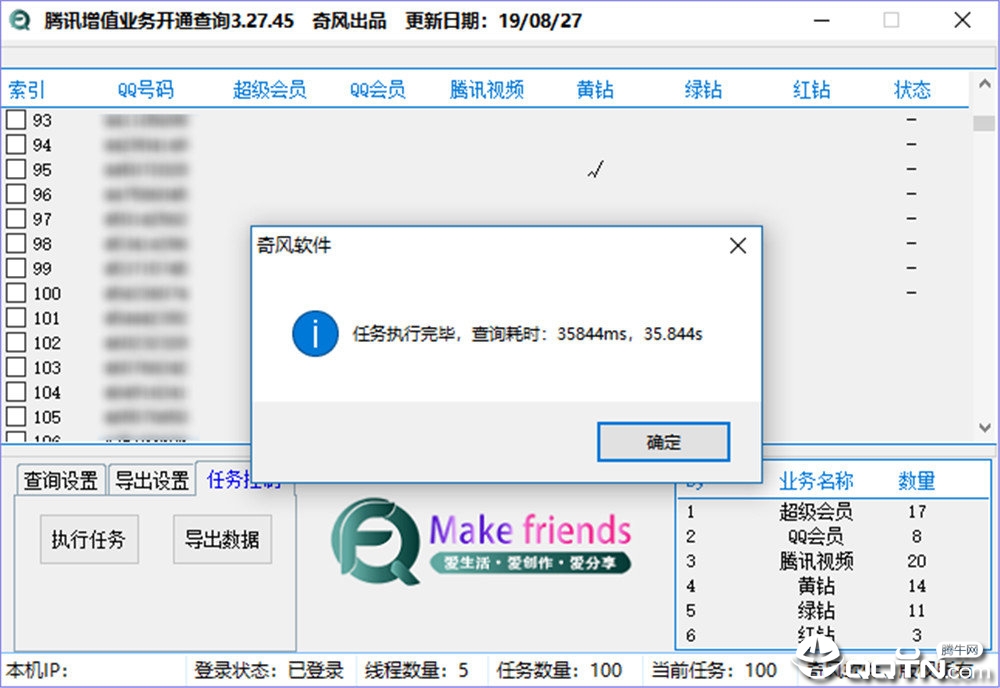Check the checkbox for row 99

(x=16, y=268)
